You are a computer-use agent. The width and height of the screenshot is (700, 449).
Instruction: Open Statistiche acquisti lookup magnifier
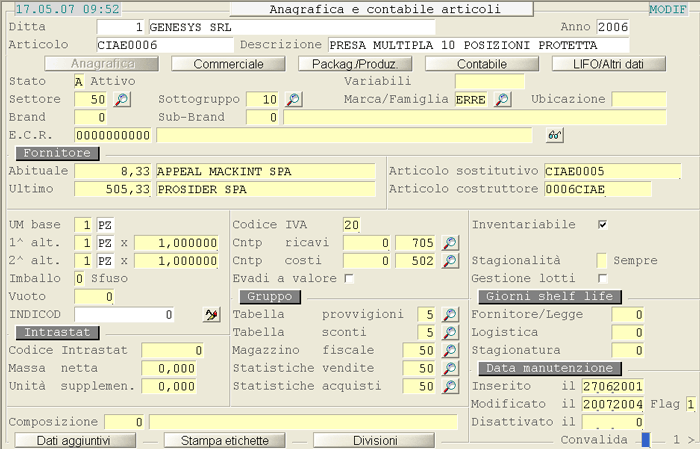click(450, 386)
